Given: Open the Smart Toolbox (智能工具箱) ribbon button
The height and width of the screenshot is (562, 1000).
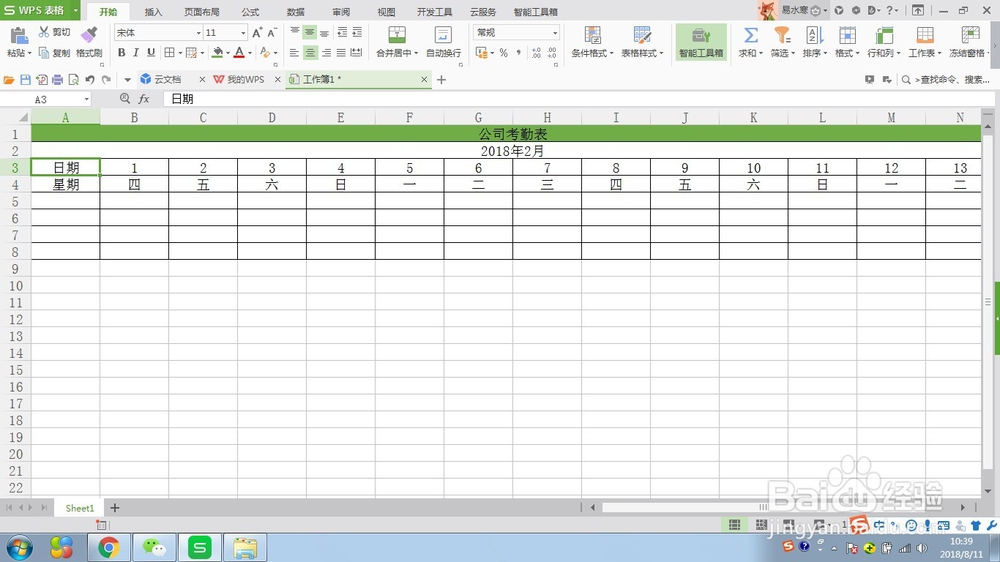Looking at the screenshot, I should click(x=701, y=42).
